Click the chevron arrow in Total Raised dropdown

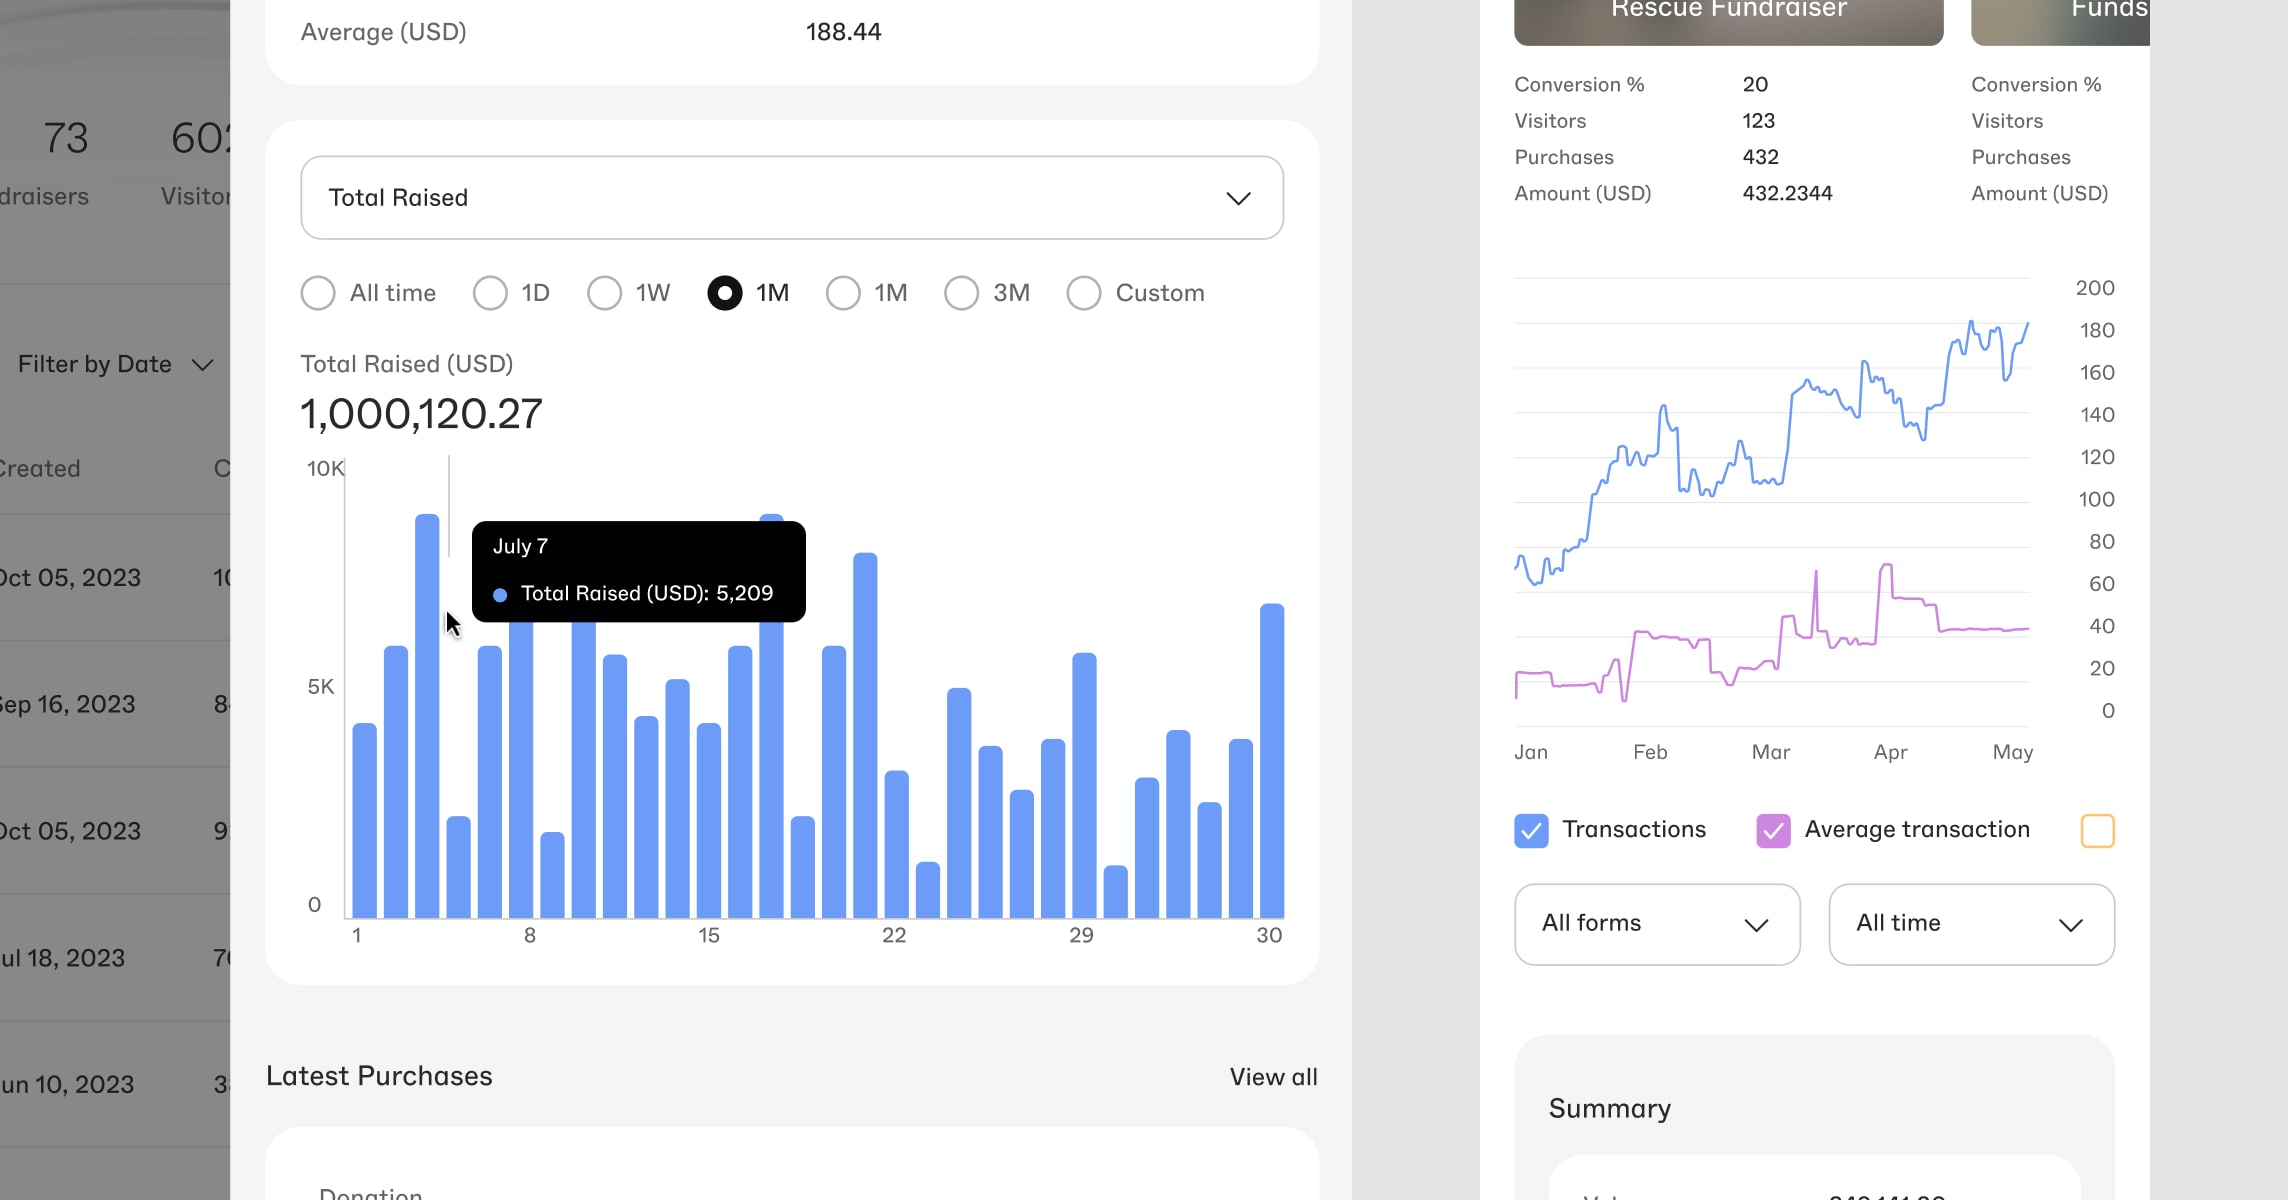tap(1238, 198)
